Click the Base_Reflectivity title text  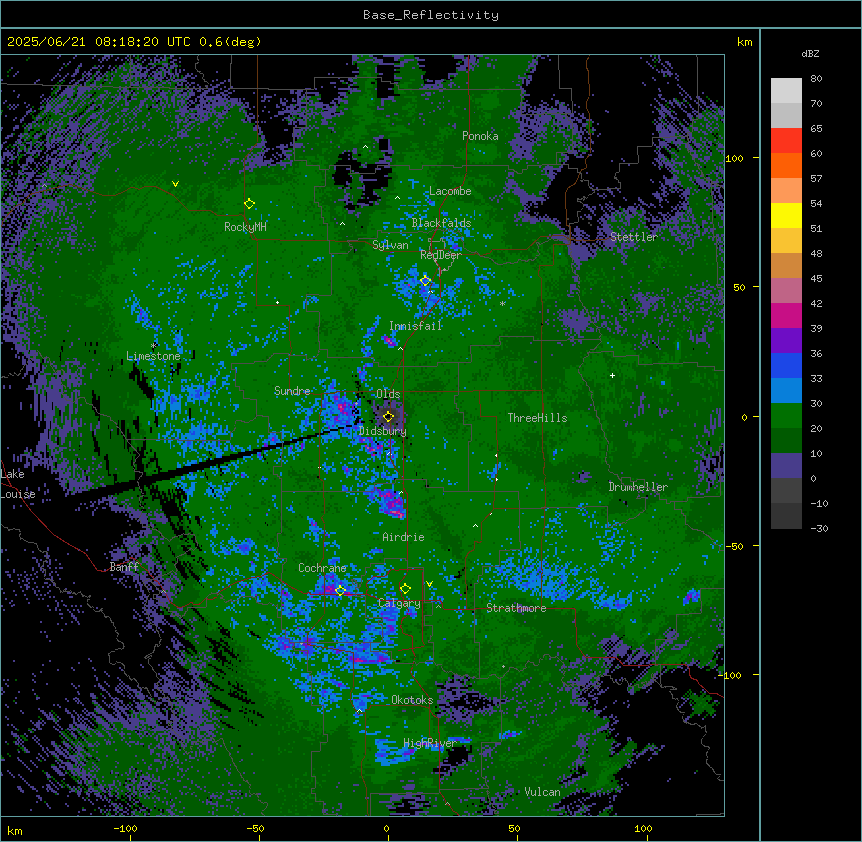(431, 15)
